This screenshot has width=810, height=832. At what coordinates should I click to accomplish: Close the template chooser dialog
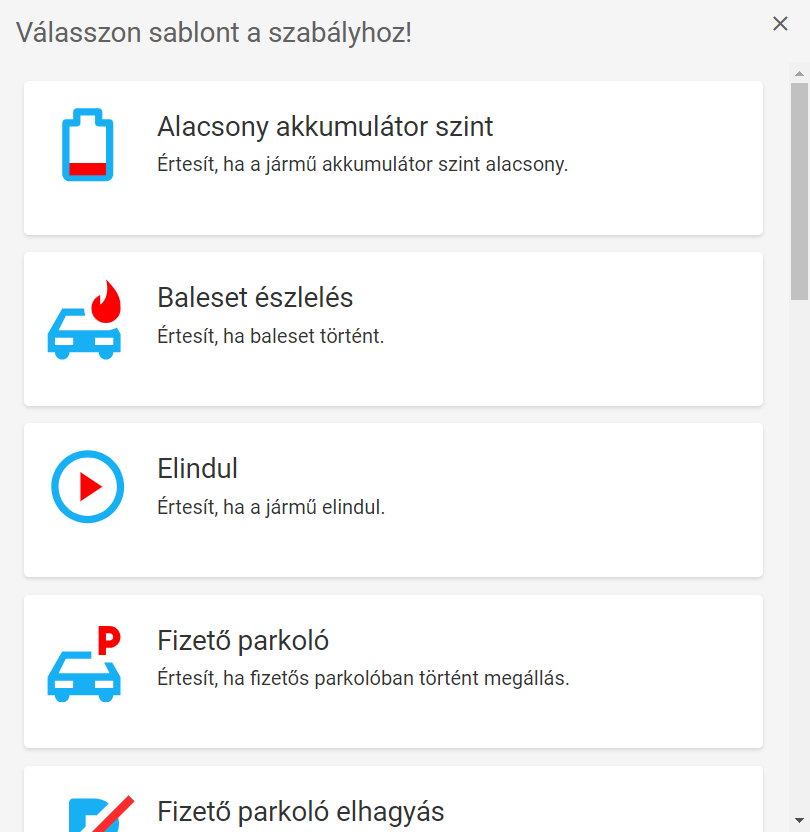pos(780,24)
